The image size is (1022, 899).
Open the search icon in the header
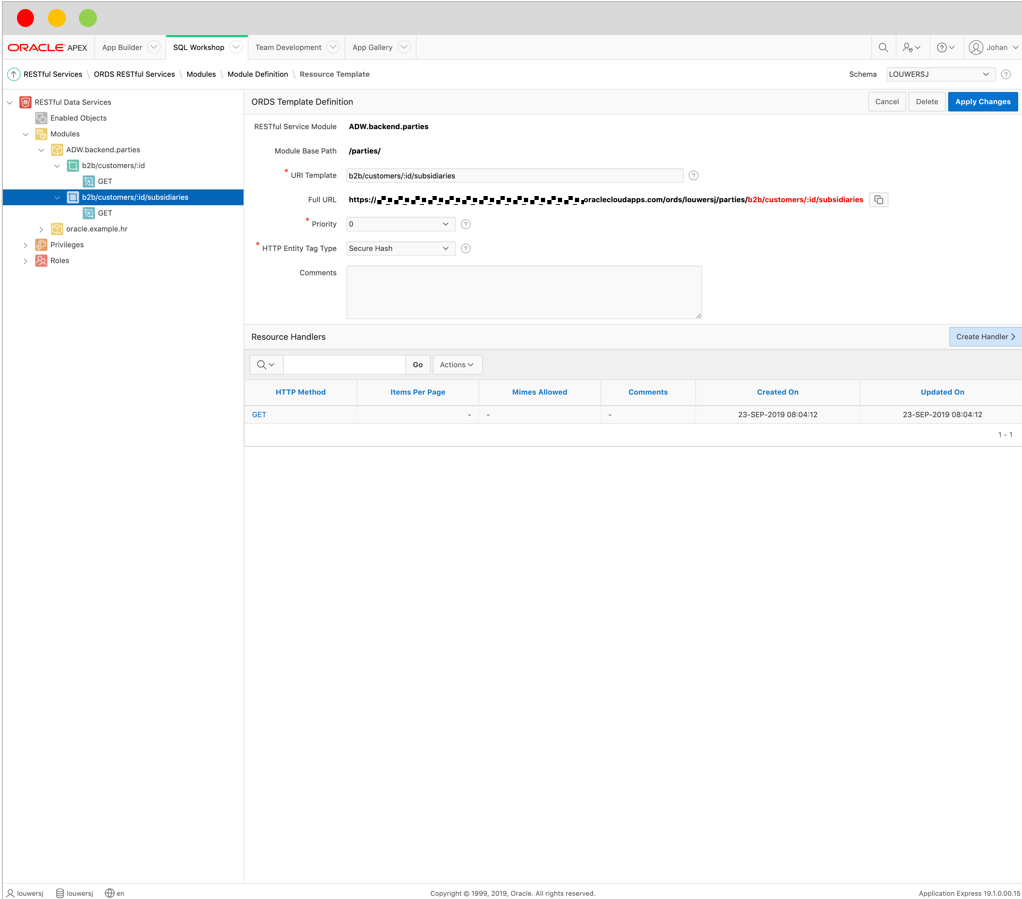pyautogui.click(x=883, y=47)
